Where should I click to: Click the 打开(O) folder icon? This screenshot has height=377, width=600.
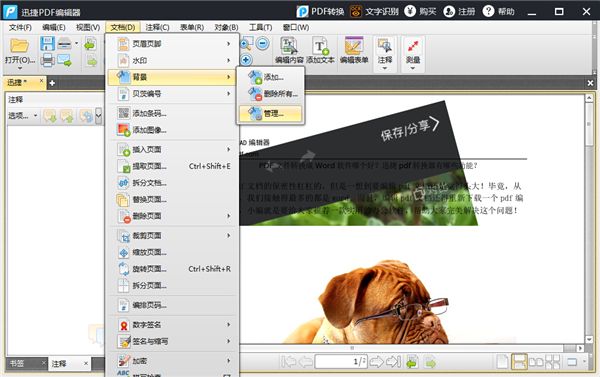pos(19,46)
